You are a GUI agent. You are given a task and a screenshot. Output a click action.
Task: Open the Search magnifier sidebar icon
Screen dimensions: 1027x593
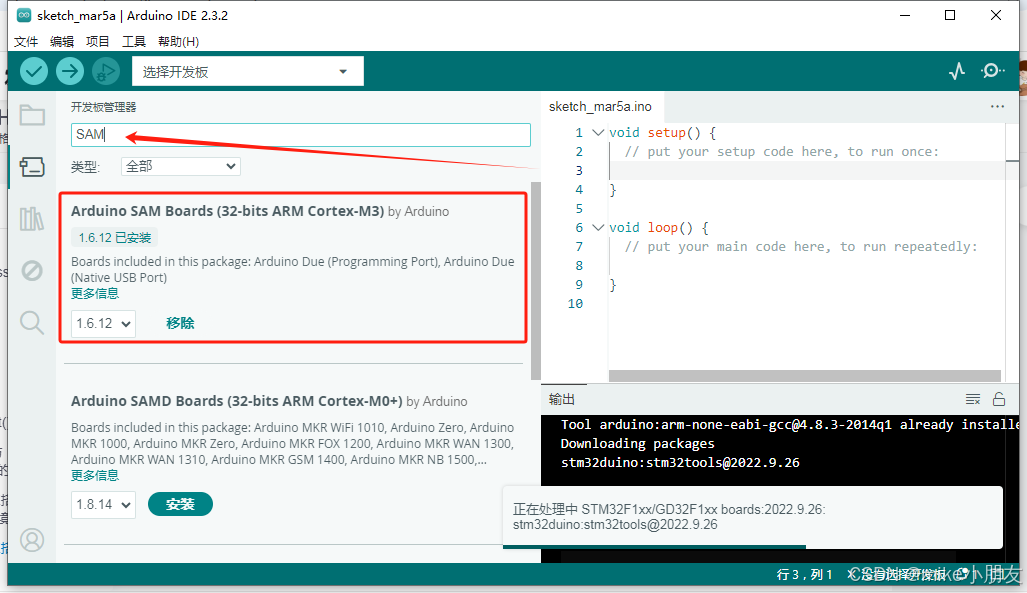click(32, 322)
